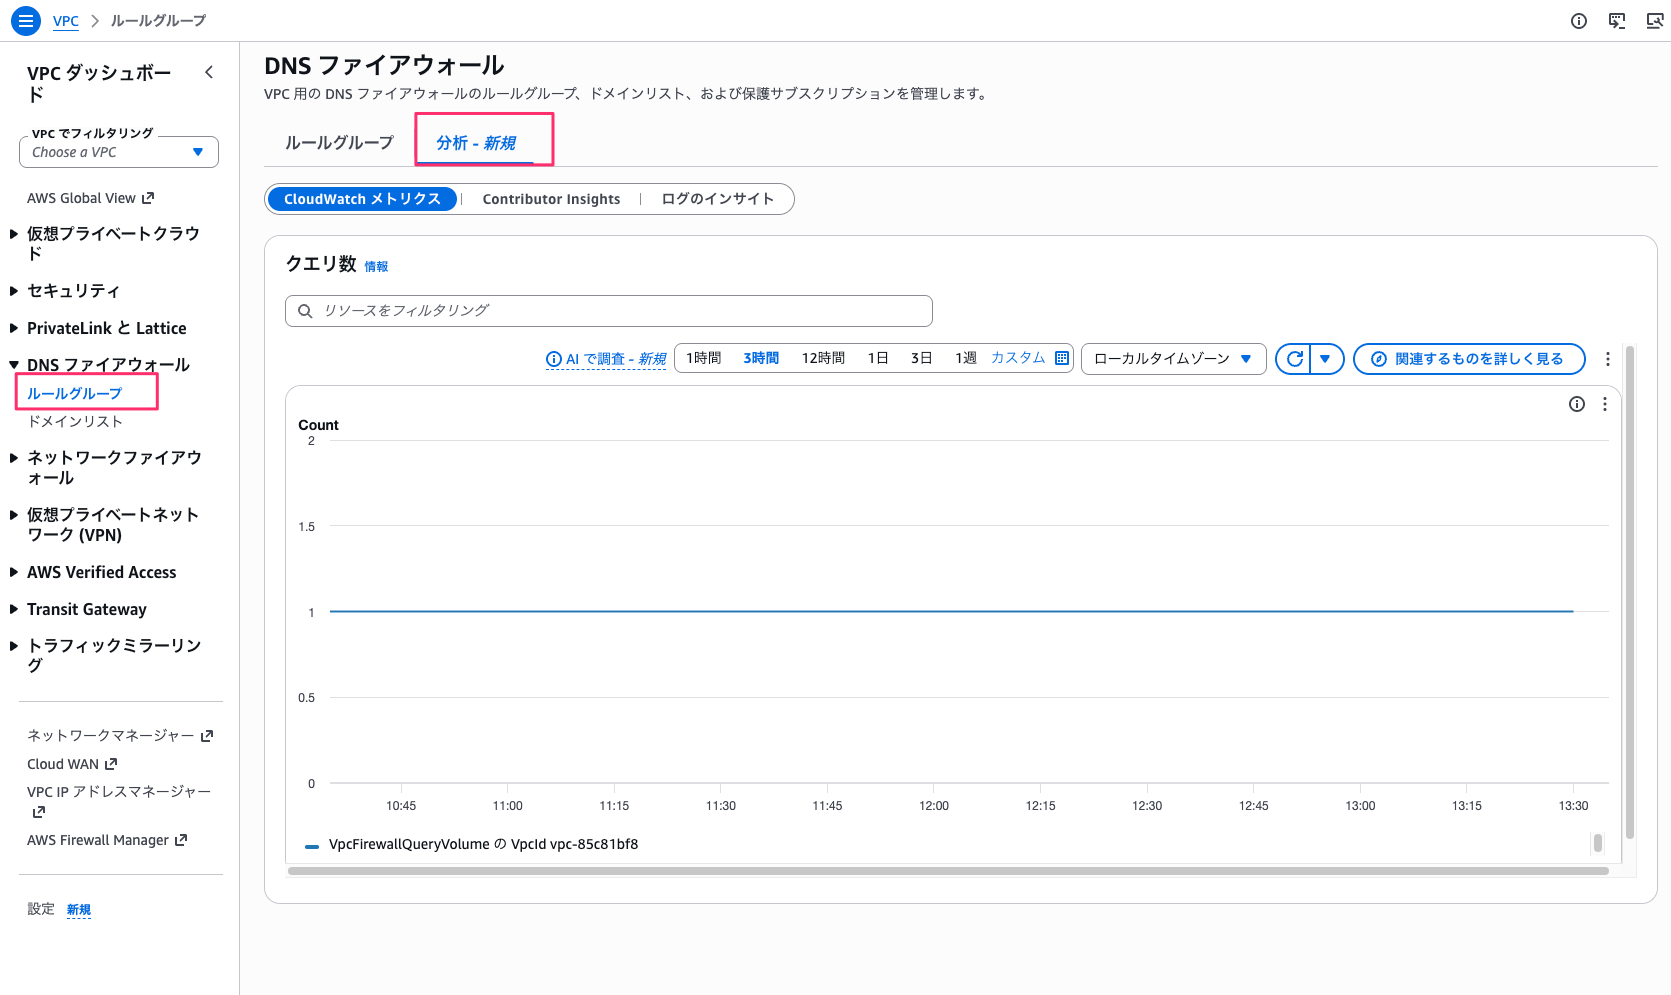Select ログのインサイト segment

tap(717, 199)
